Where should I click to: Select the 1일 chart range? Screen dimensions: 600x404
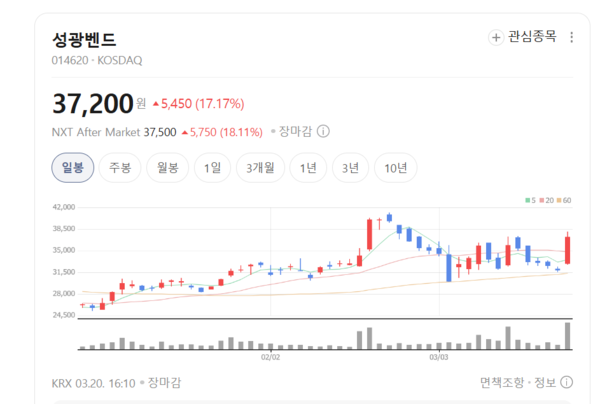click(x=212, y=168)
